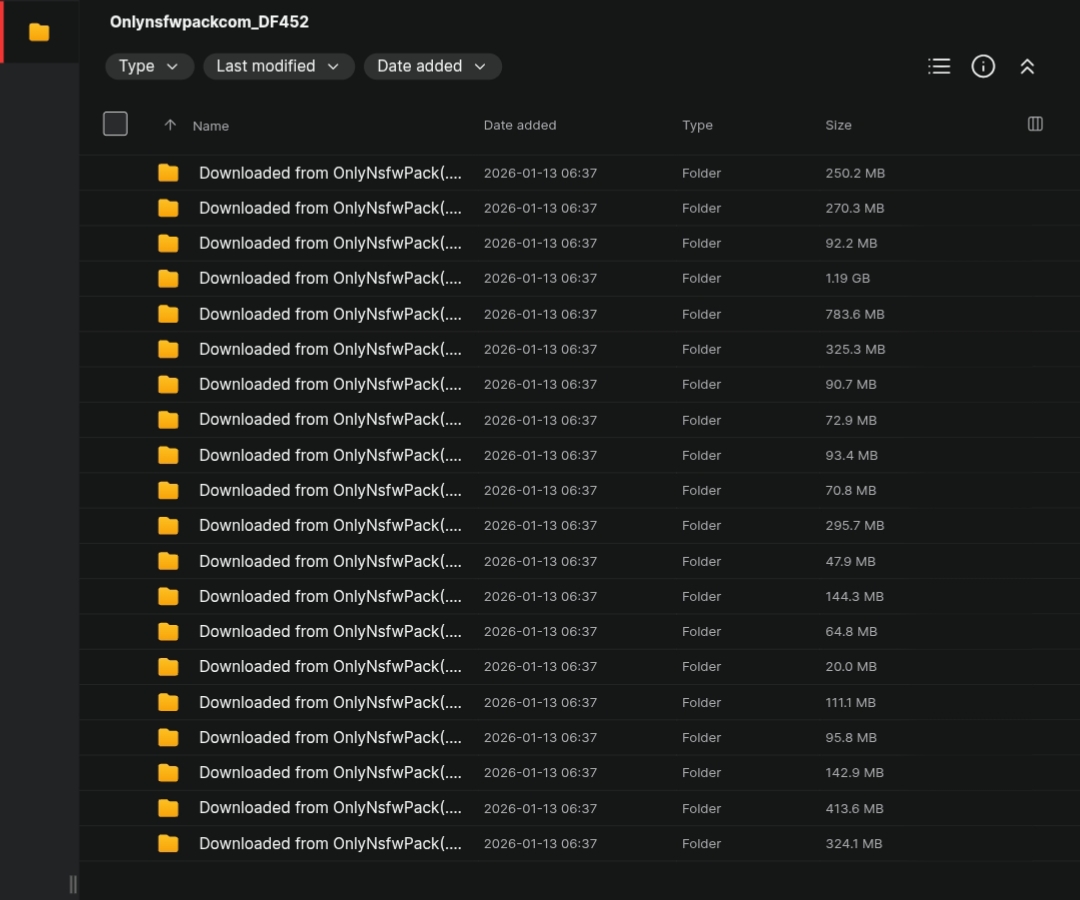Screen dimensions: 1080x900
Task: Click folder icon of the 1.19 GB row
Action: tap(168, 278)
